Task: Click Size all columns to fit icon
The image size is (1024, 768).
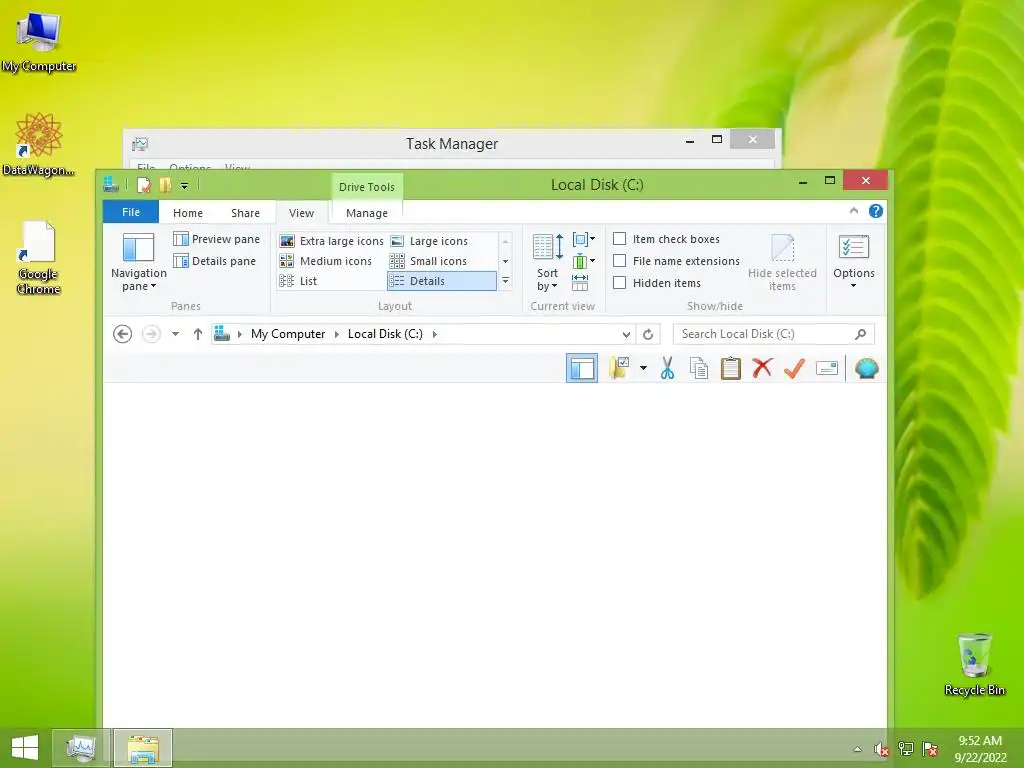Action: point(580,283)
